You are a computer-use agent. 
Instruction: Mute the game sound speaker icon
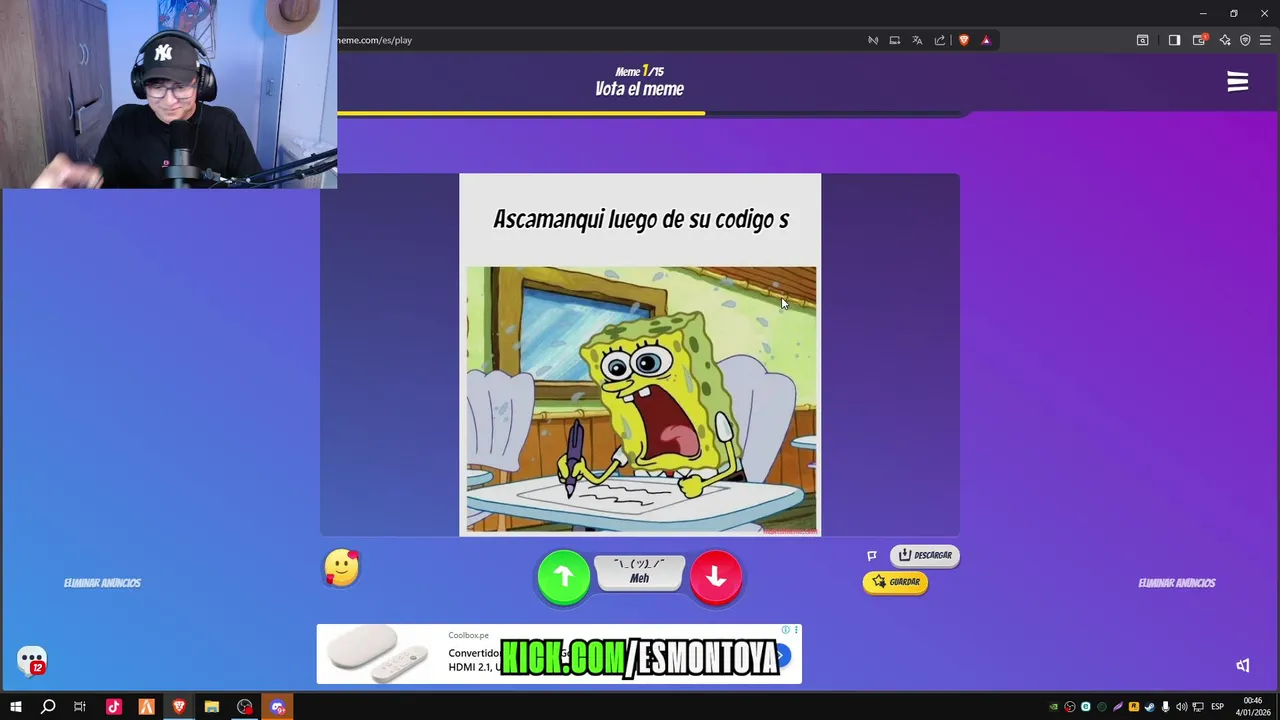(1242, 665)
